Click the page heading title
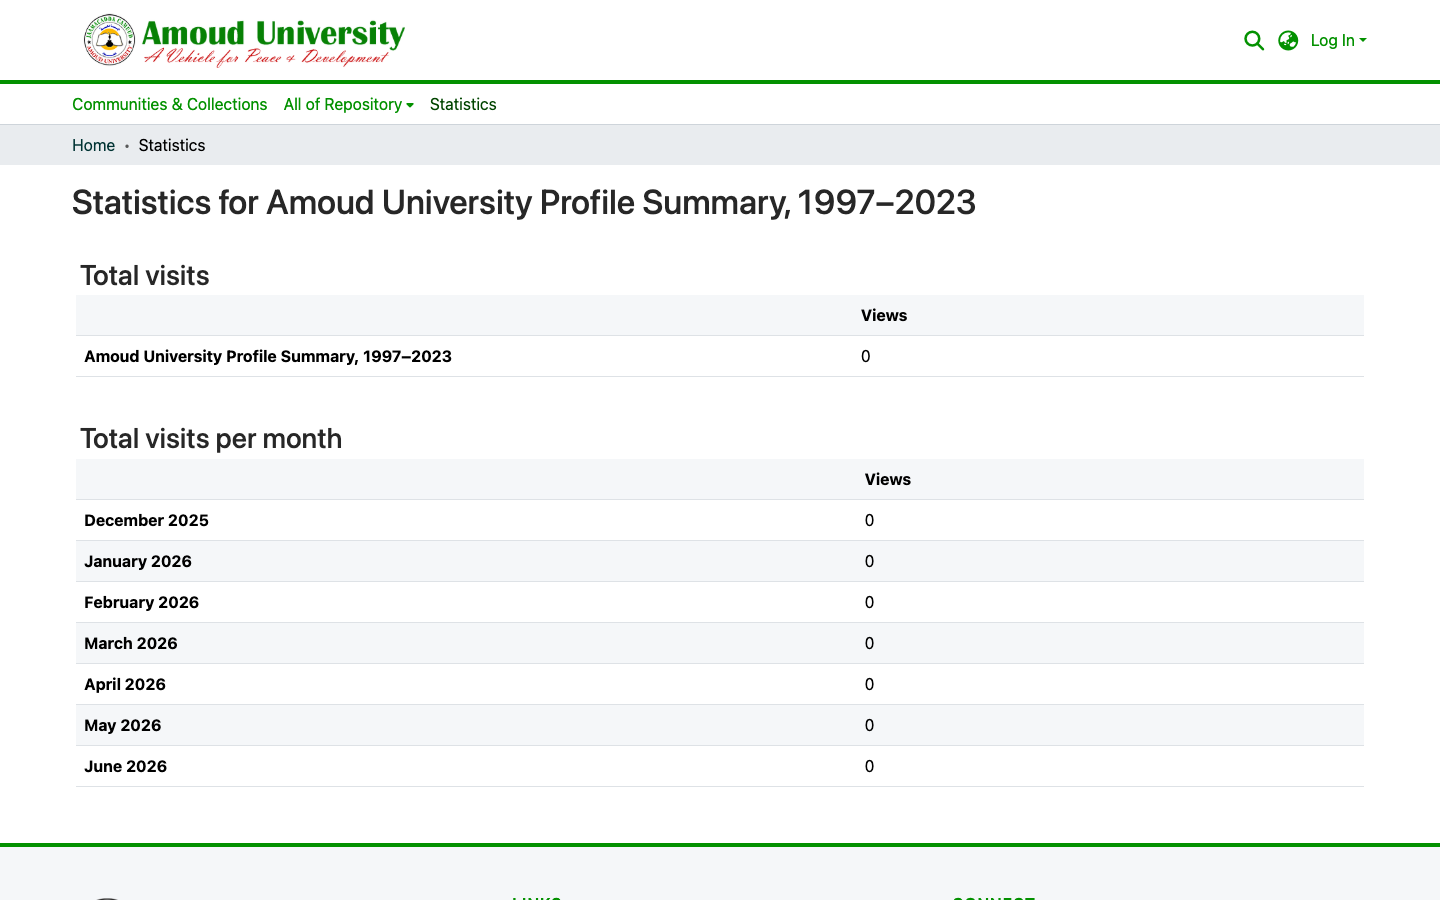The width and height of the screenshot is (1440, 900). [x=524, y=203]
